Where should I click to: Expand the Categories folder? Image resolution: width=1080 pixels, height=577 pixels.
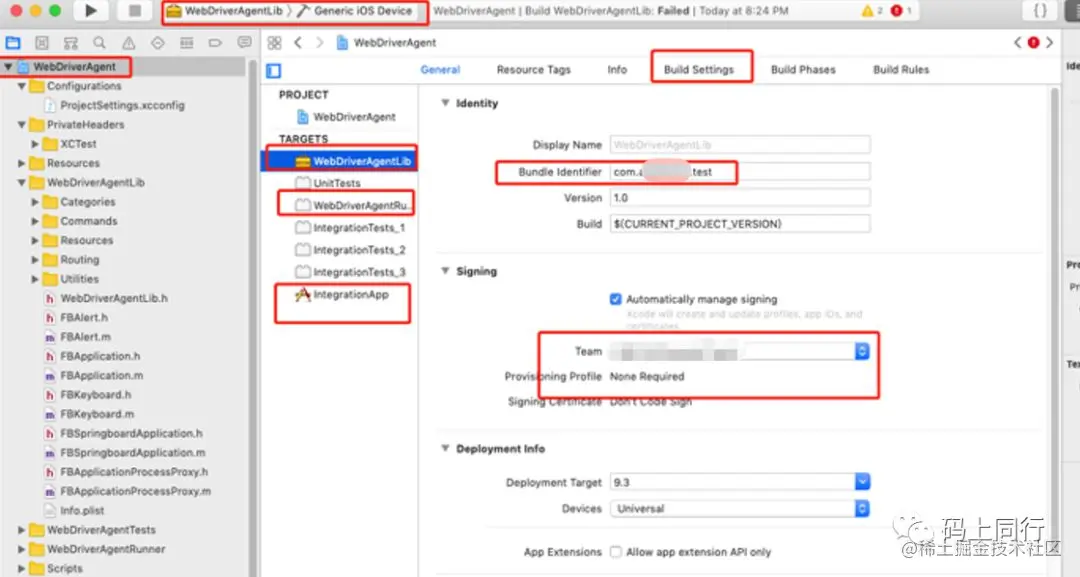35,202
